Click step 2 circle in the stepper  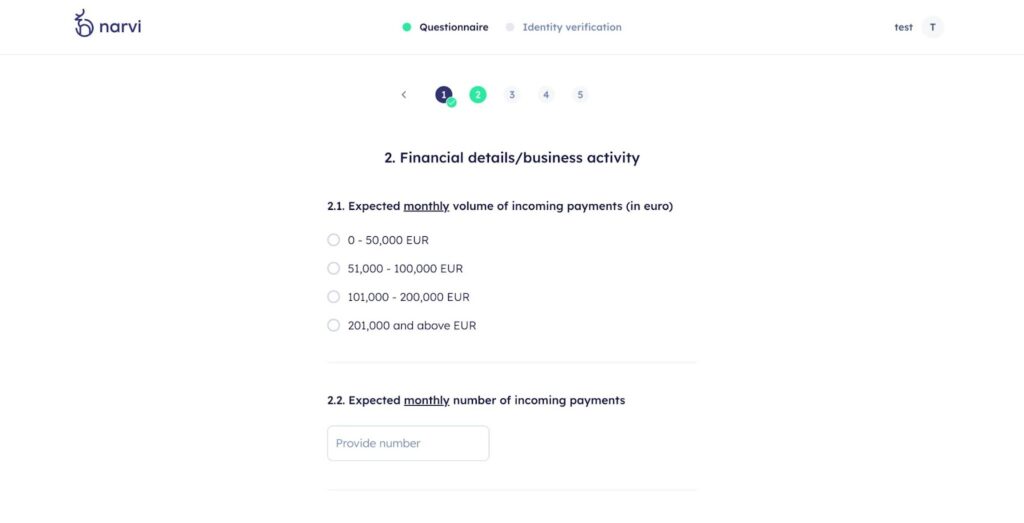tap(478, 95)
